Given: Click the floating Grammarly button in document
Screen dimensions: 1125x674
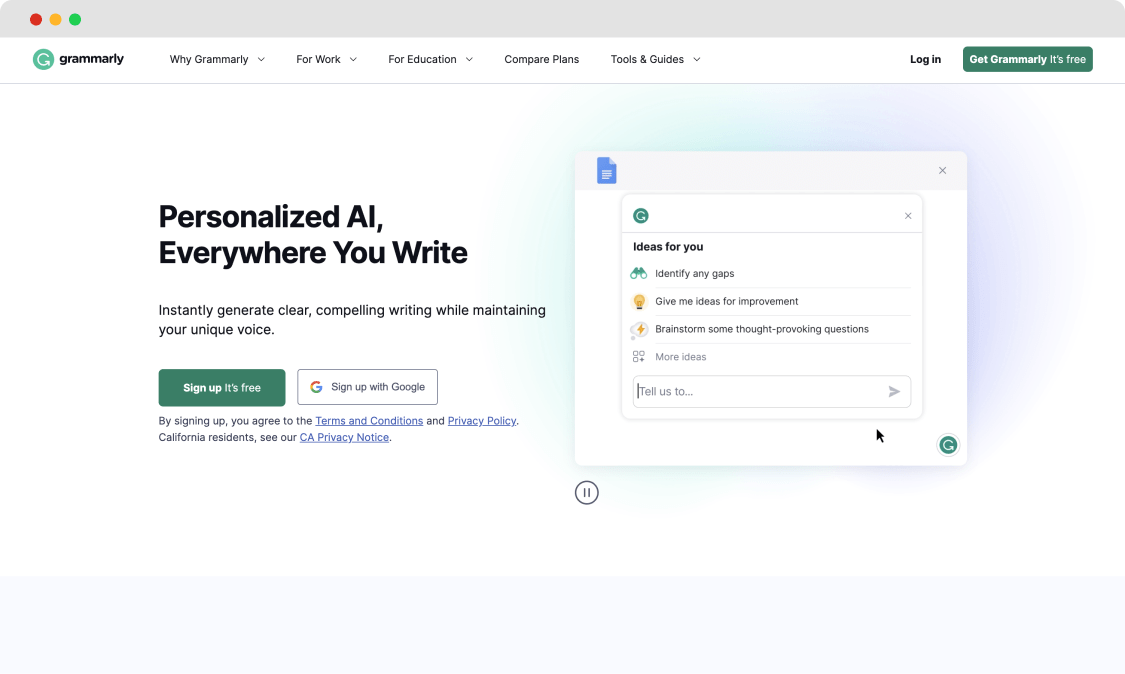Looking at the screenshot, I should pyautogui.click(x=948, y=445).
